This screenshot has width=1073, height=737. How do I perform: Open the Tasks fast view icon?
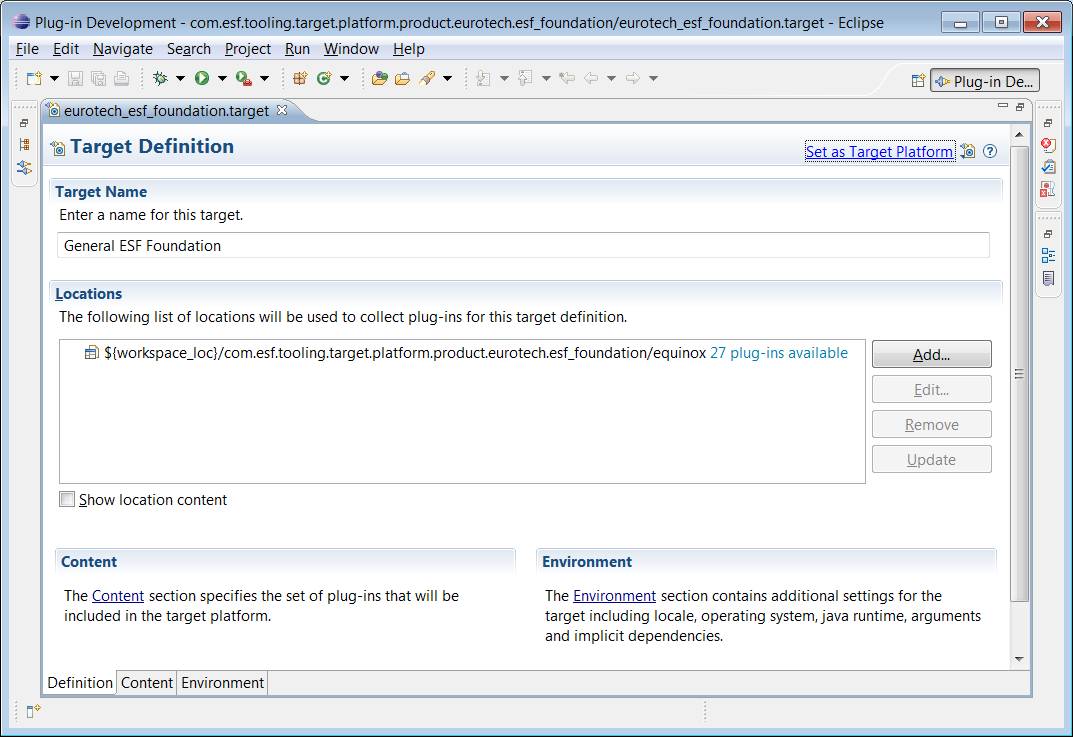coord(1048,166)
